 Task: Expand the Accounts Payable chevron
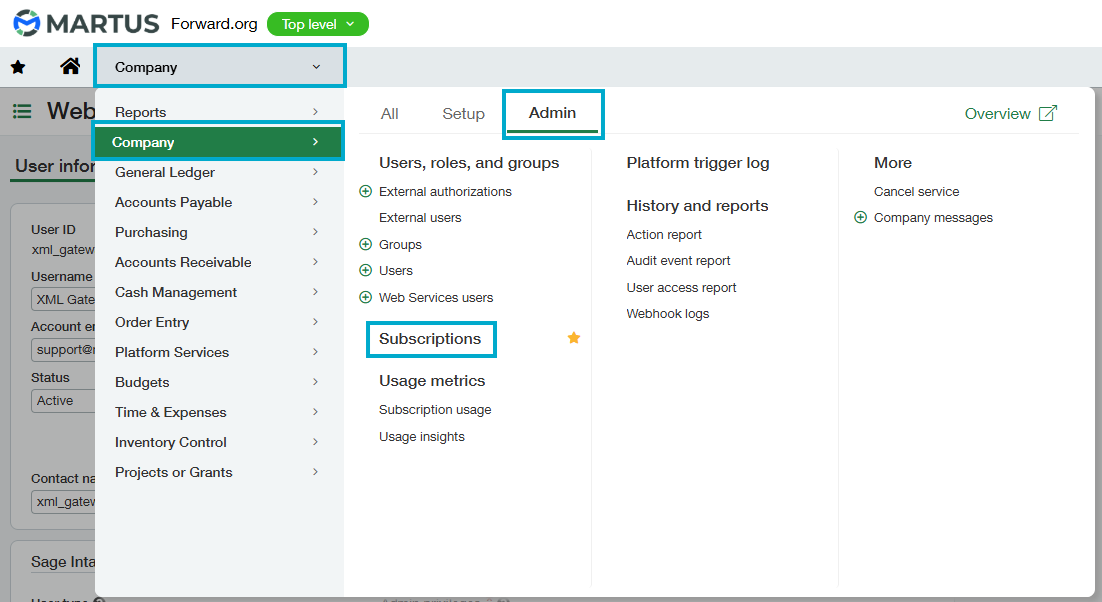(316, 202)
